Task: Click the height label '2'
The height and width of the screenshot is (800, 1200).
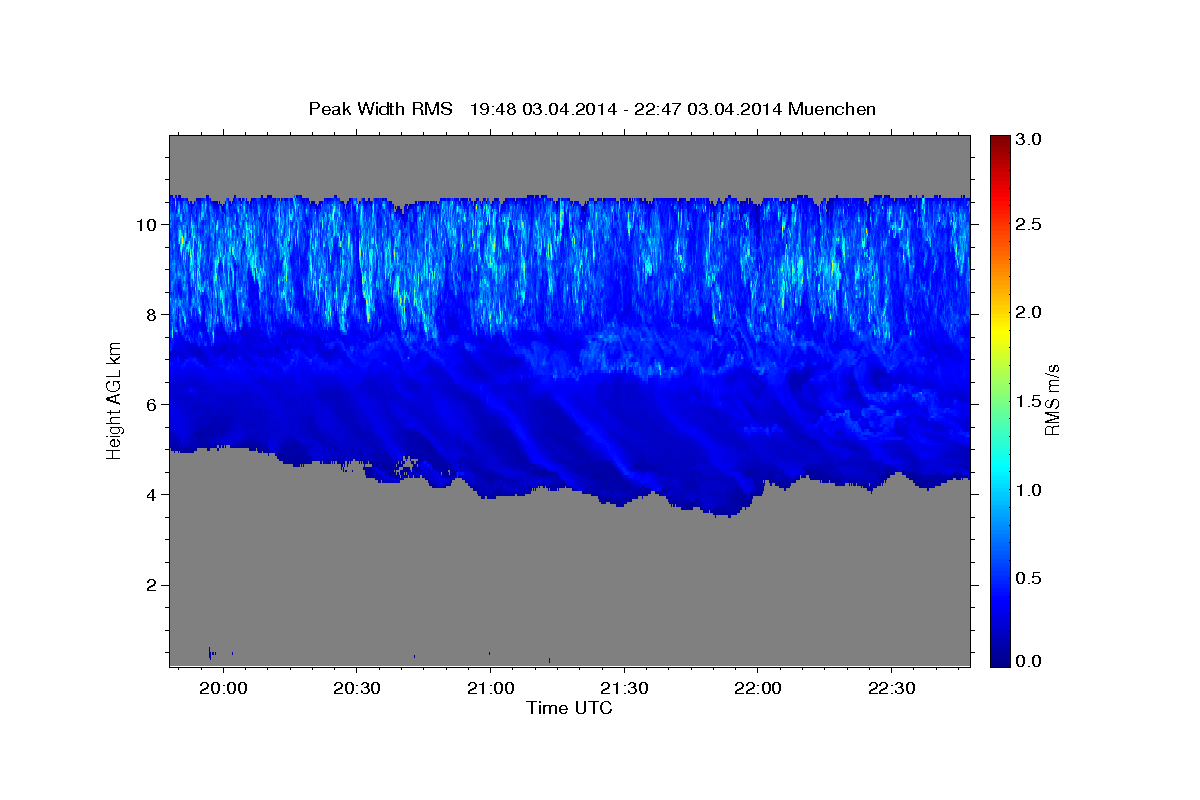Action: point(152,585)
